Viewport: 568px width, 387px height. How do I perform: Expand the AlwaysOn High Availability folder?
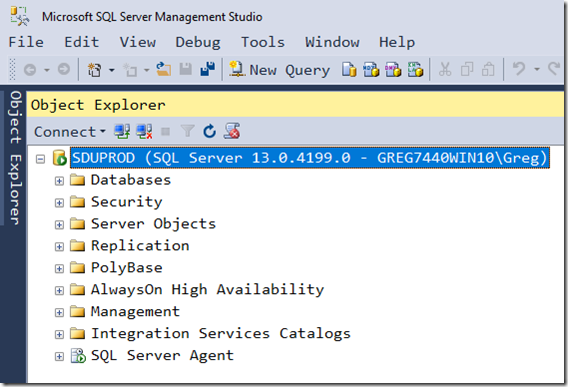point(59,290)
